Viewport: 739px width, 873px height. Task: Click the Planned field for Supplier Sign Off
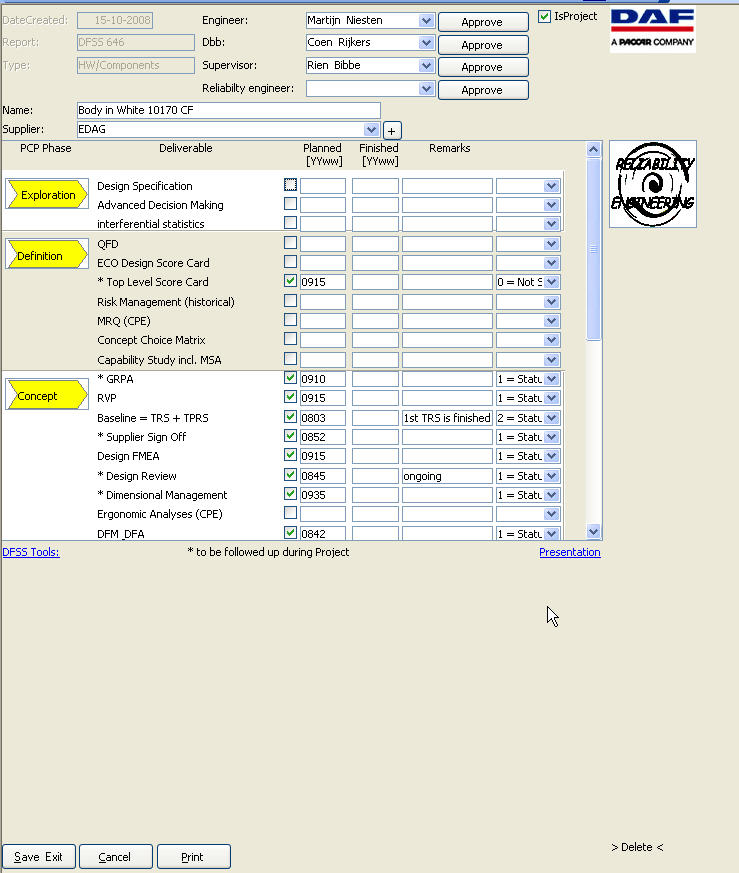pyautogui.click(x=323, y=437)
